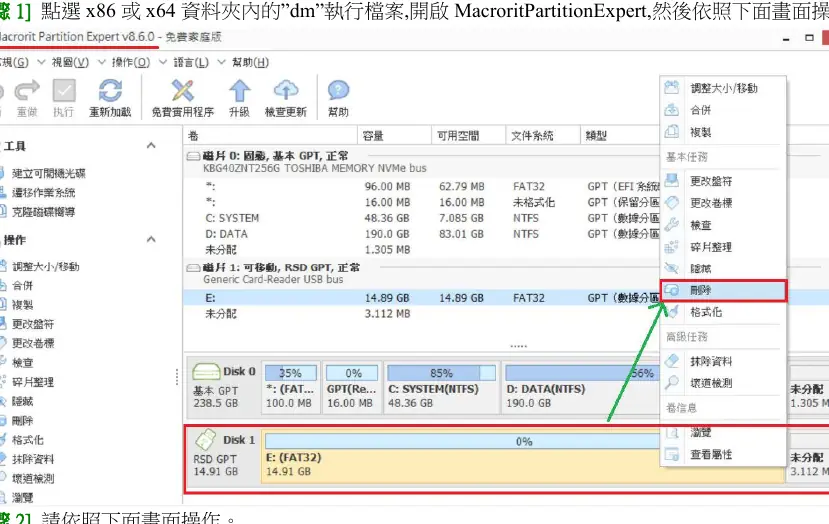This screenshot has width=829, height=524.
Task: Choose 調整大小/移動 in the context menu
Action: pyautogui.click(x=723, y=88)
